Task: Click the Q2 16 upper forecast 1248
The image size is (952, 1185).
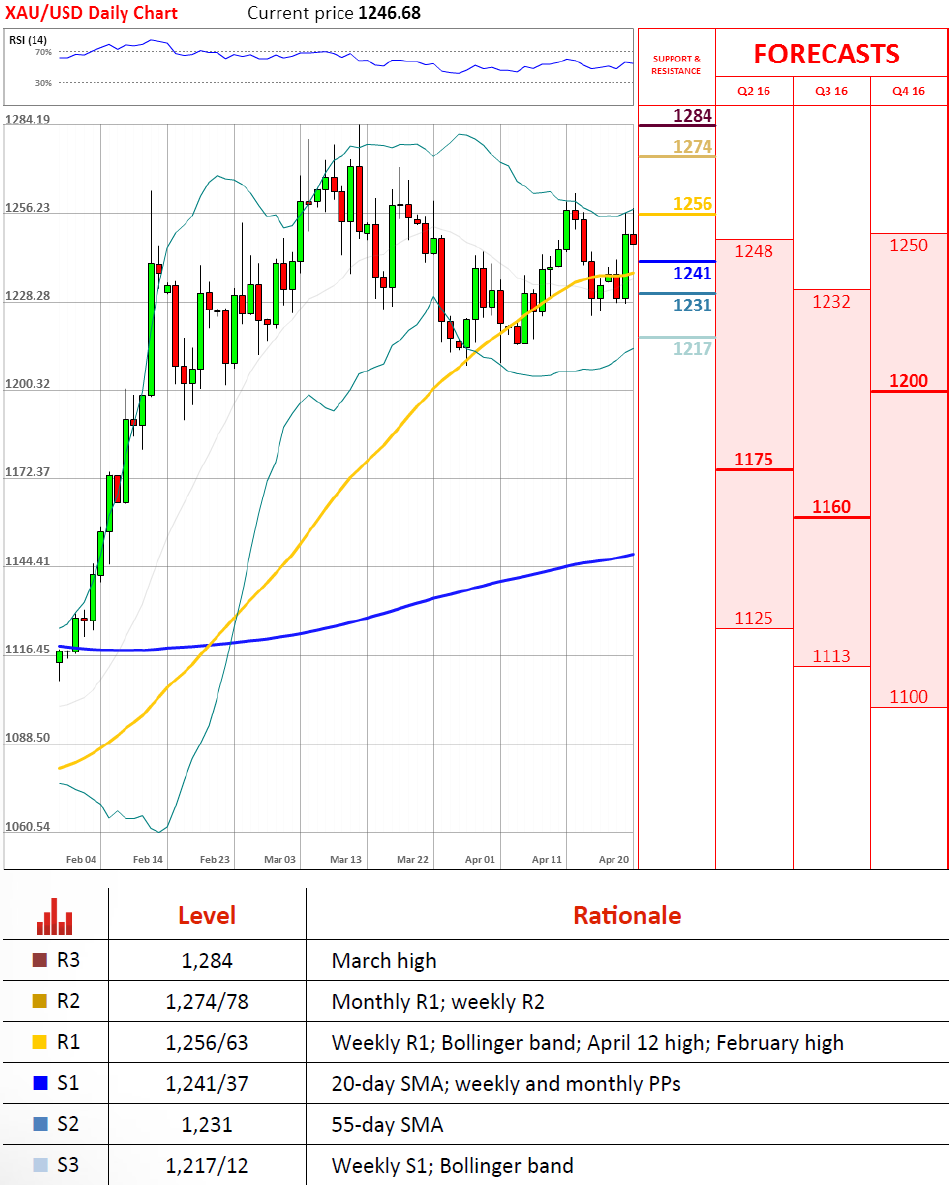Action: point(753,251)
